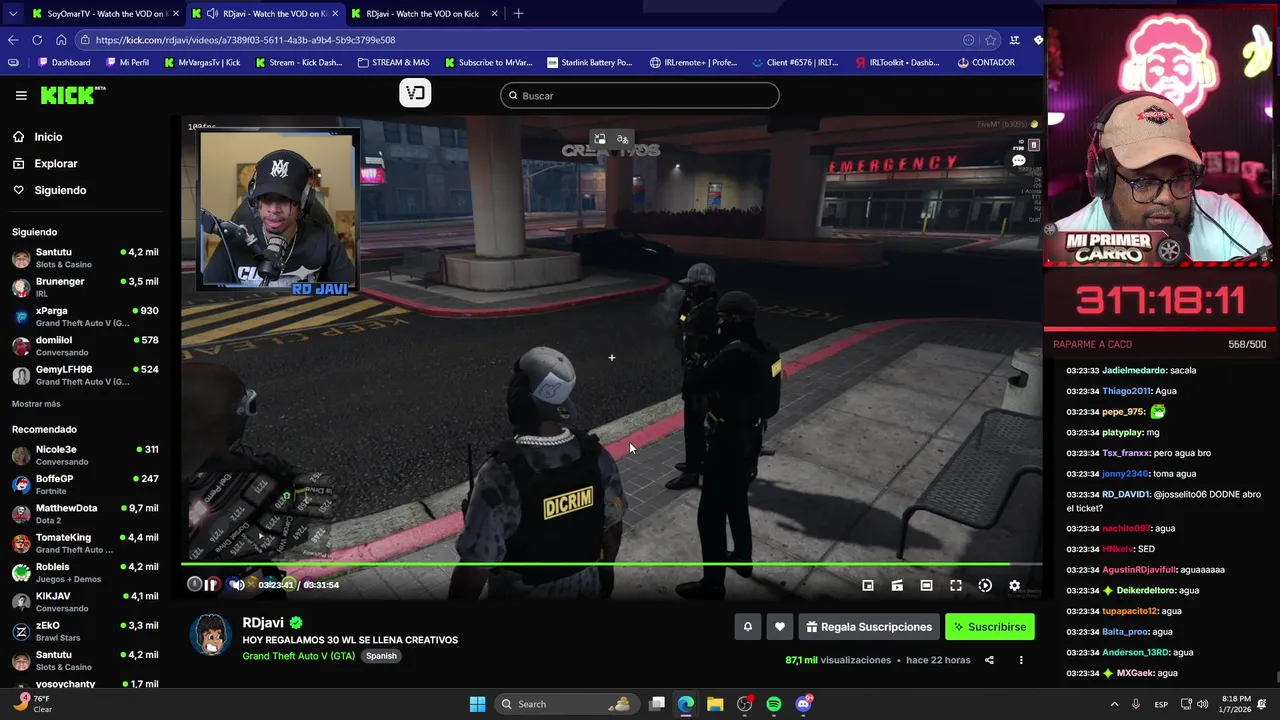Open the ESP language switcher
The height and width of the screenshot is (720, 1280).
[x=1161, y=704]
